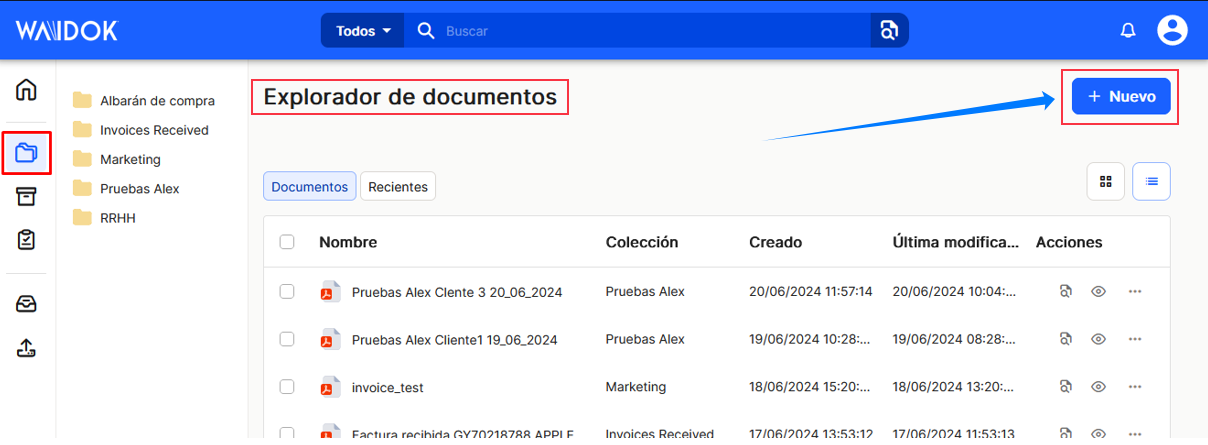Open document Pruebas Alex Cliente 3 20_06_2024
Viewport: 1208px width, 445px height.
(457, 292)
